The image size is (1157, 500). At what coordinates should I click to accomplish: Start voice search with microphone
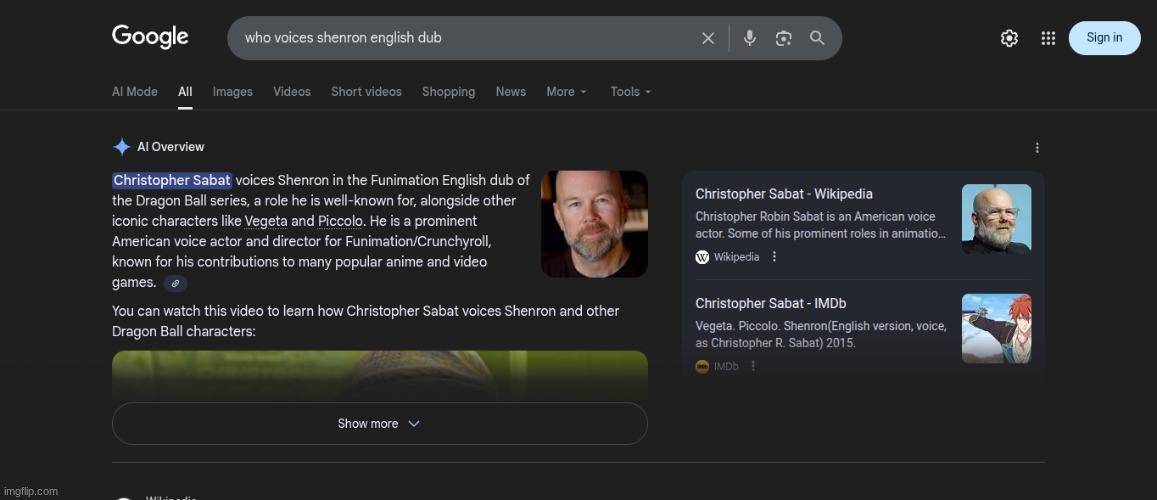pos(750,38)
